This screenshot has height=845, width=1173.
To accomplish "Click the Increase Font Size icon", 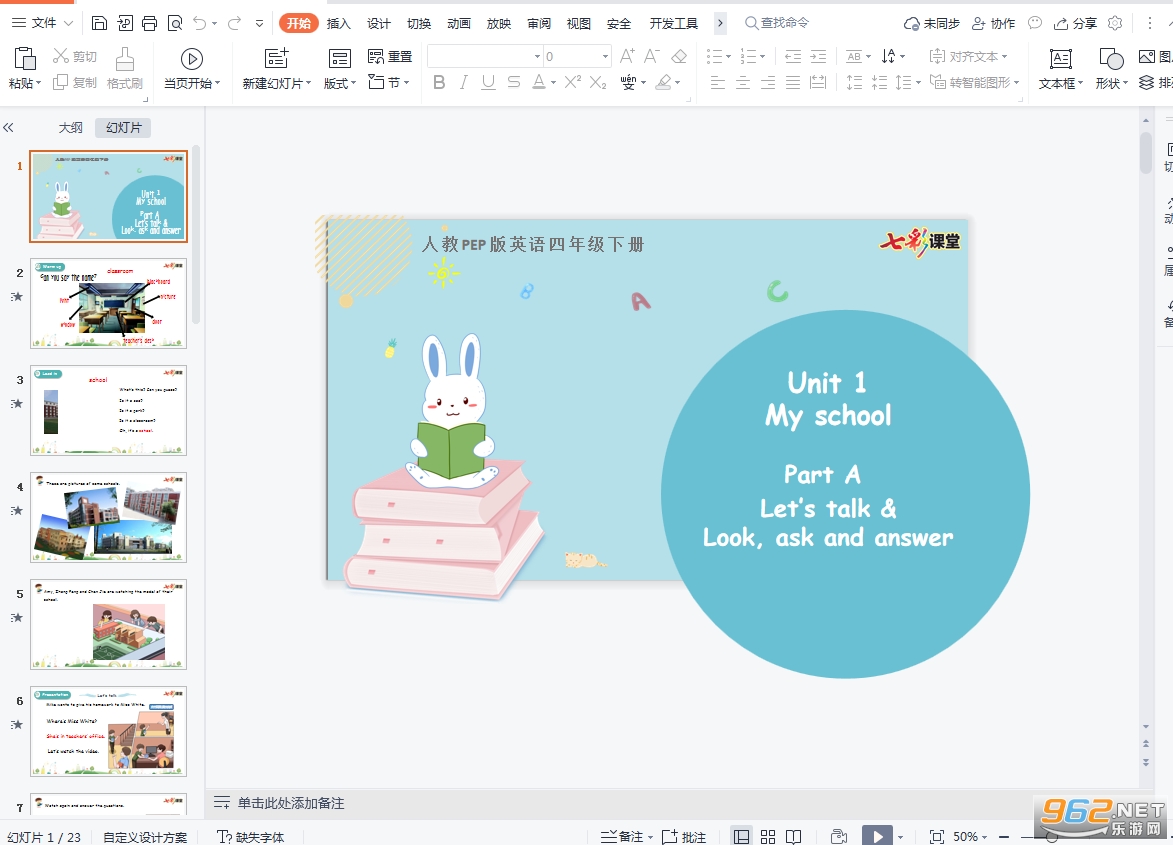I will (x=628, y=56).
